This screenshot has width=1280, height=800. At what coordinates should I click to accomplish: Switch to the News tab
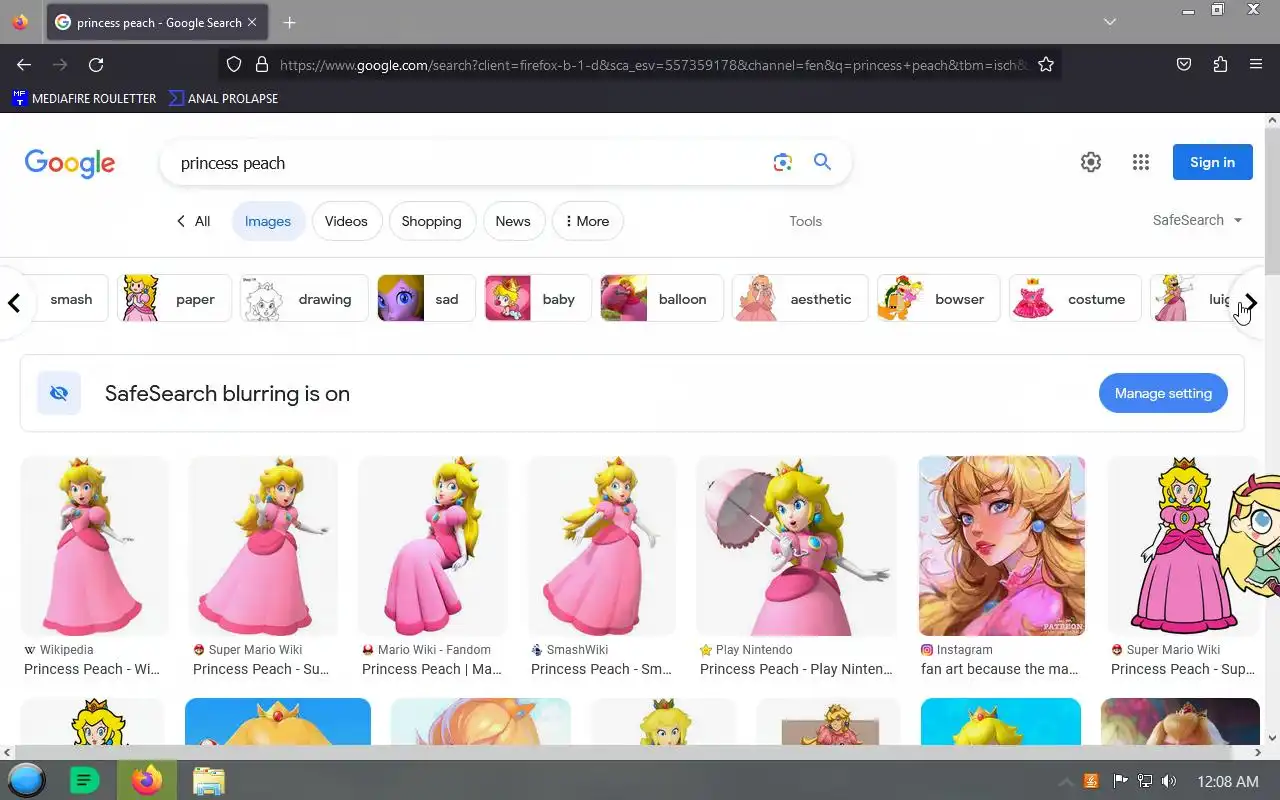(x=513, y=221)
